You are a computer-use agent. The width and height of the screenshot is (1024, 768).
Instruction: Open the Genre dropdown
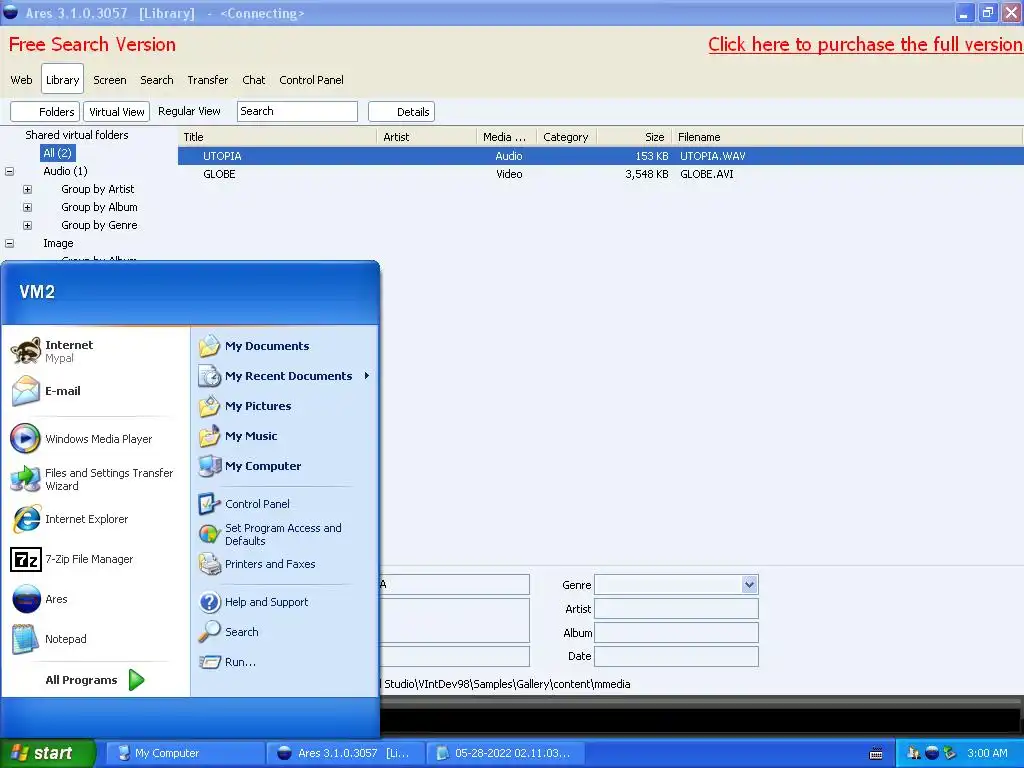point(749,584)
